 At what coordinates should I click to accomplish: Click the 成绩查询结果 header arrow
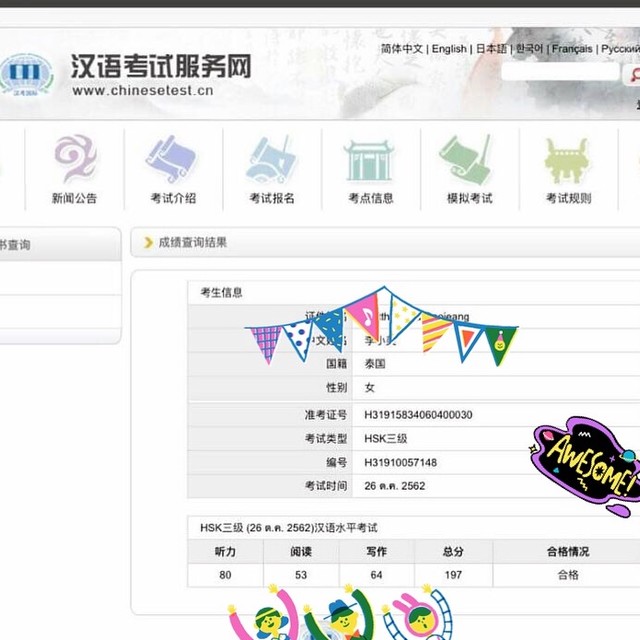[x=149, y=242]
